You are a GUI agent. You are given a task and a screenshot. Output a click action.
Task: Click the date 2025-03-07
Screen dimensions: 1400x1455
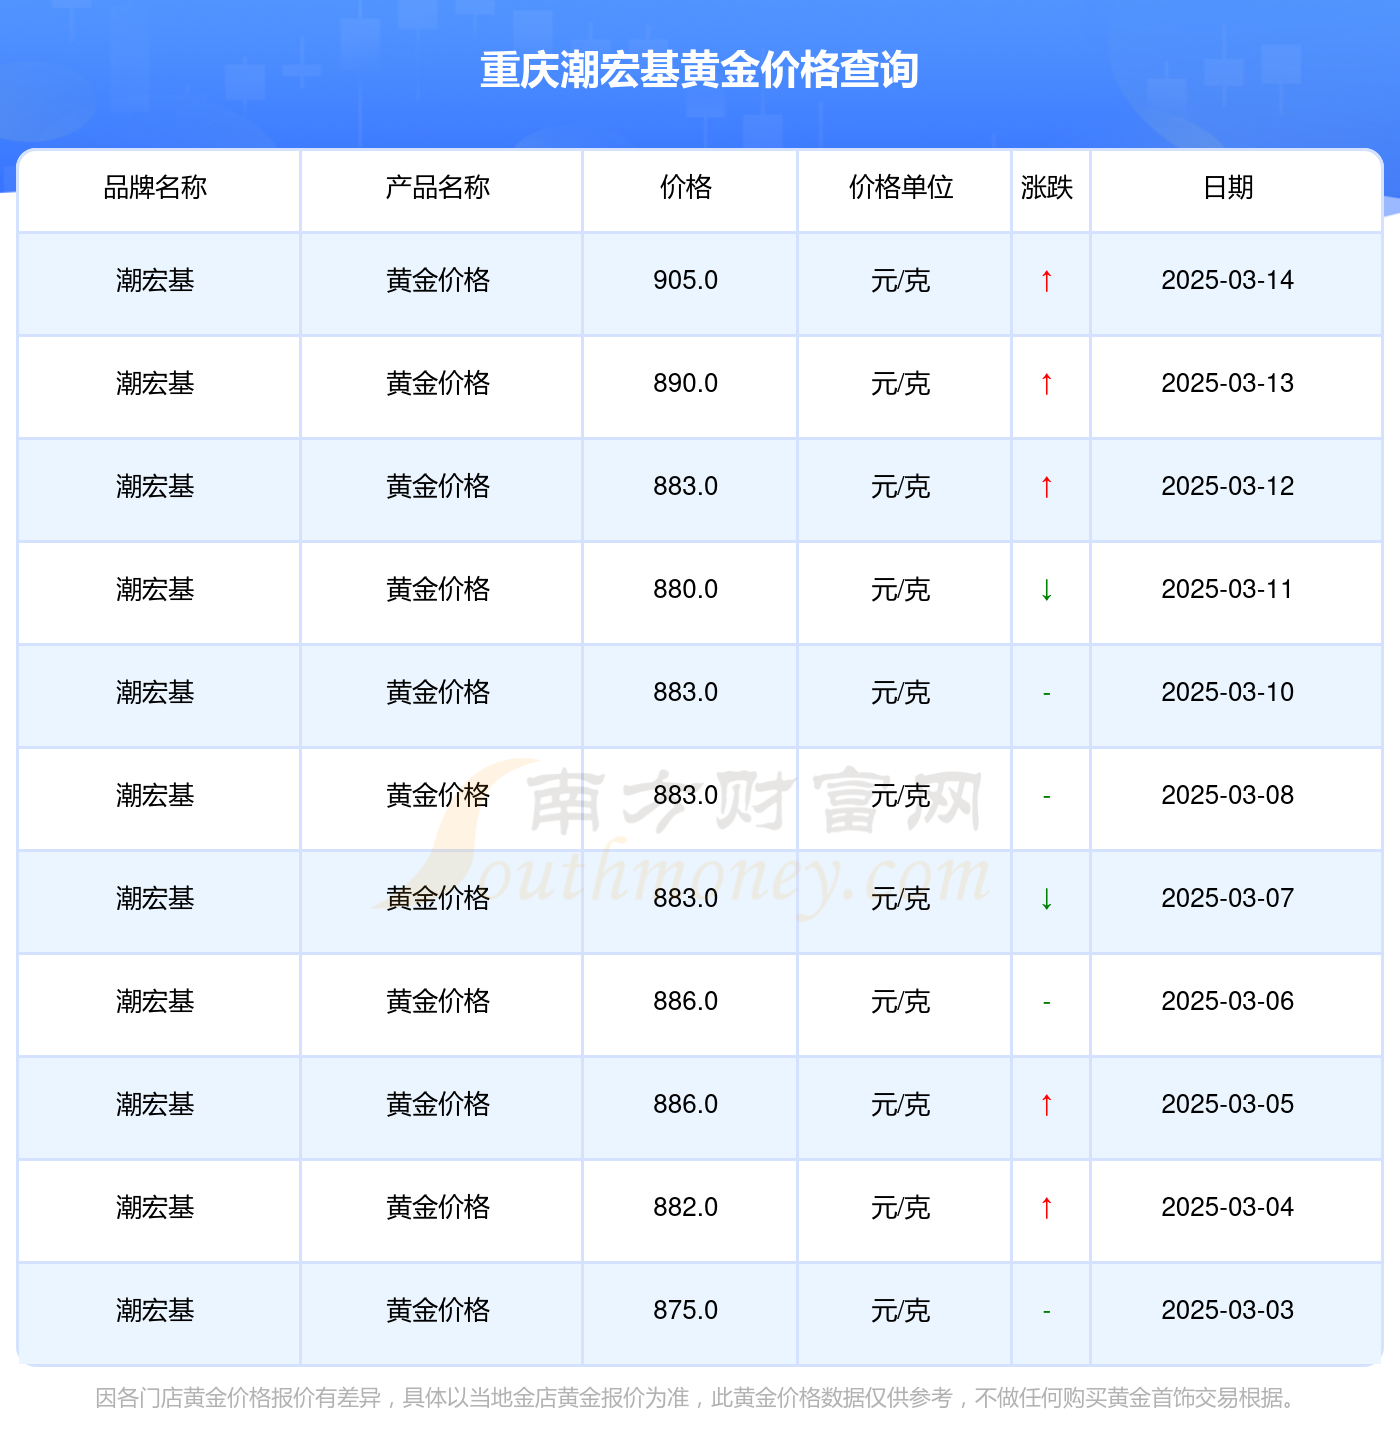coord(1228,898)
